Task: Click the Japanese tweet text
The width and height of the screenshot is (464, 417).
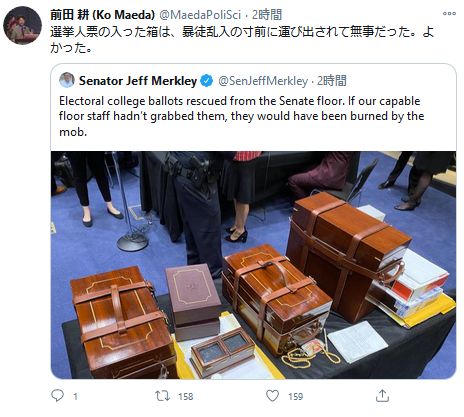Action: 242,40
